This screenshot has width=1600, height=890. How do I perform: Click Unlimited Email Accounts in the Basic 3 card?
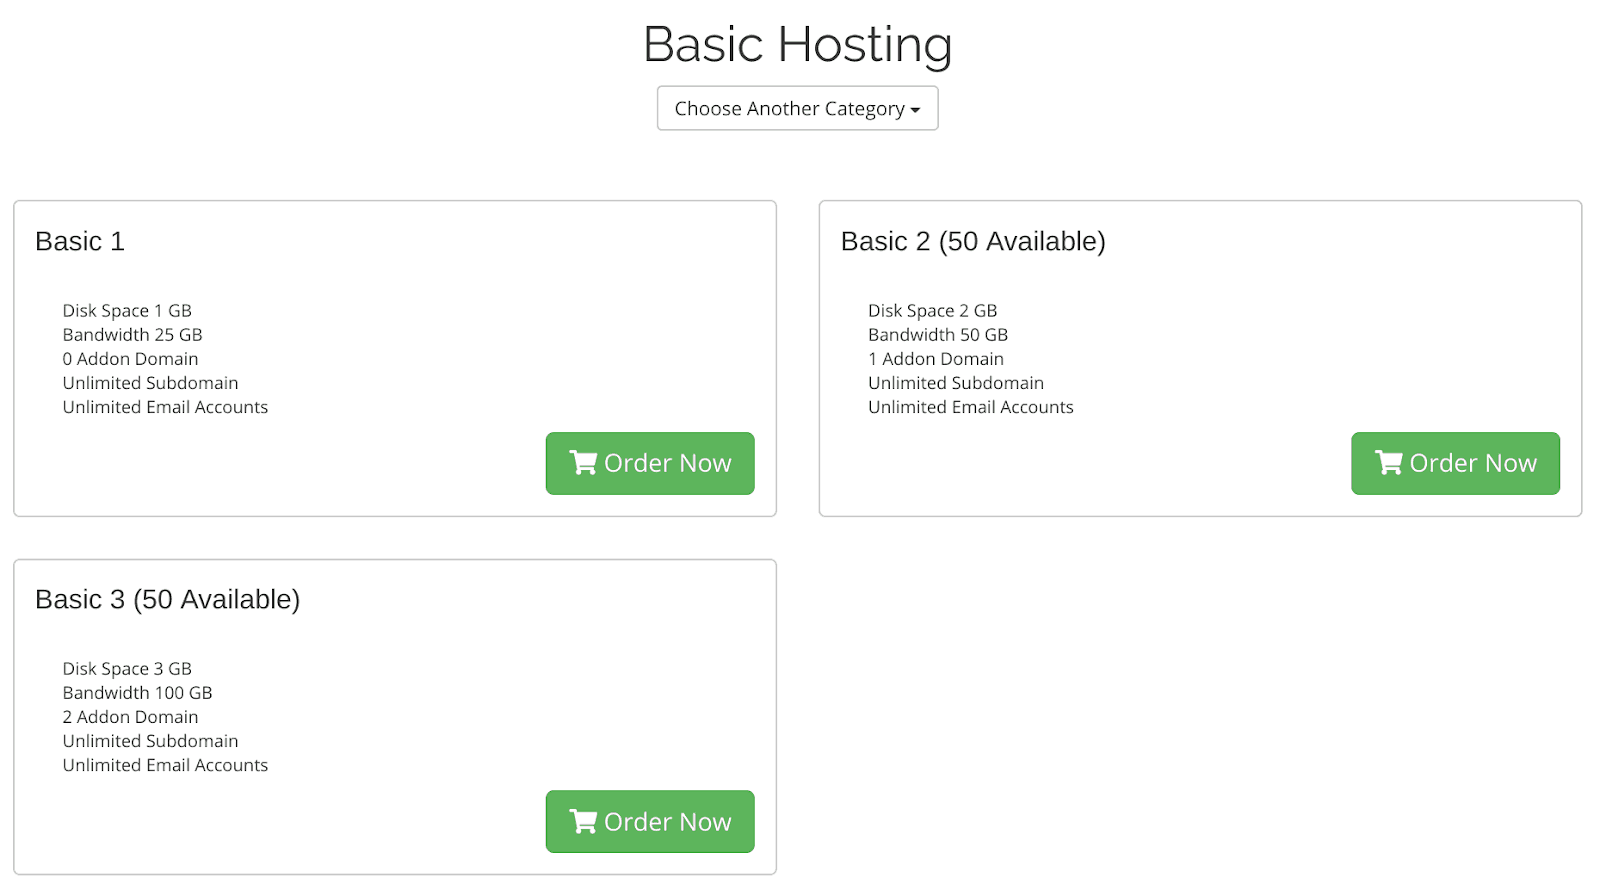tap(165, 765)
